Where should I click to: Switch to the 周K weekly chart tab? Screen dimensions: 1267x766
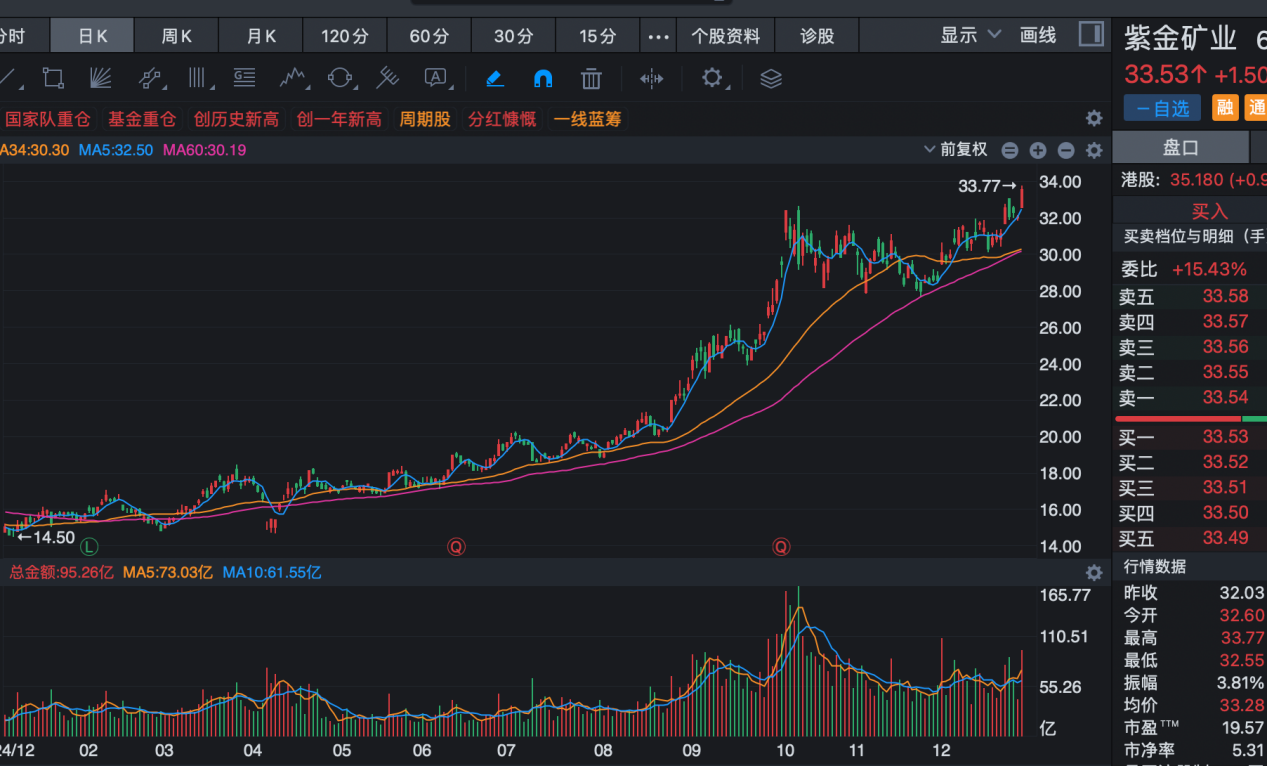click(x=177, y=36)
